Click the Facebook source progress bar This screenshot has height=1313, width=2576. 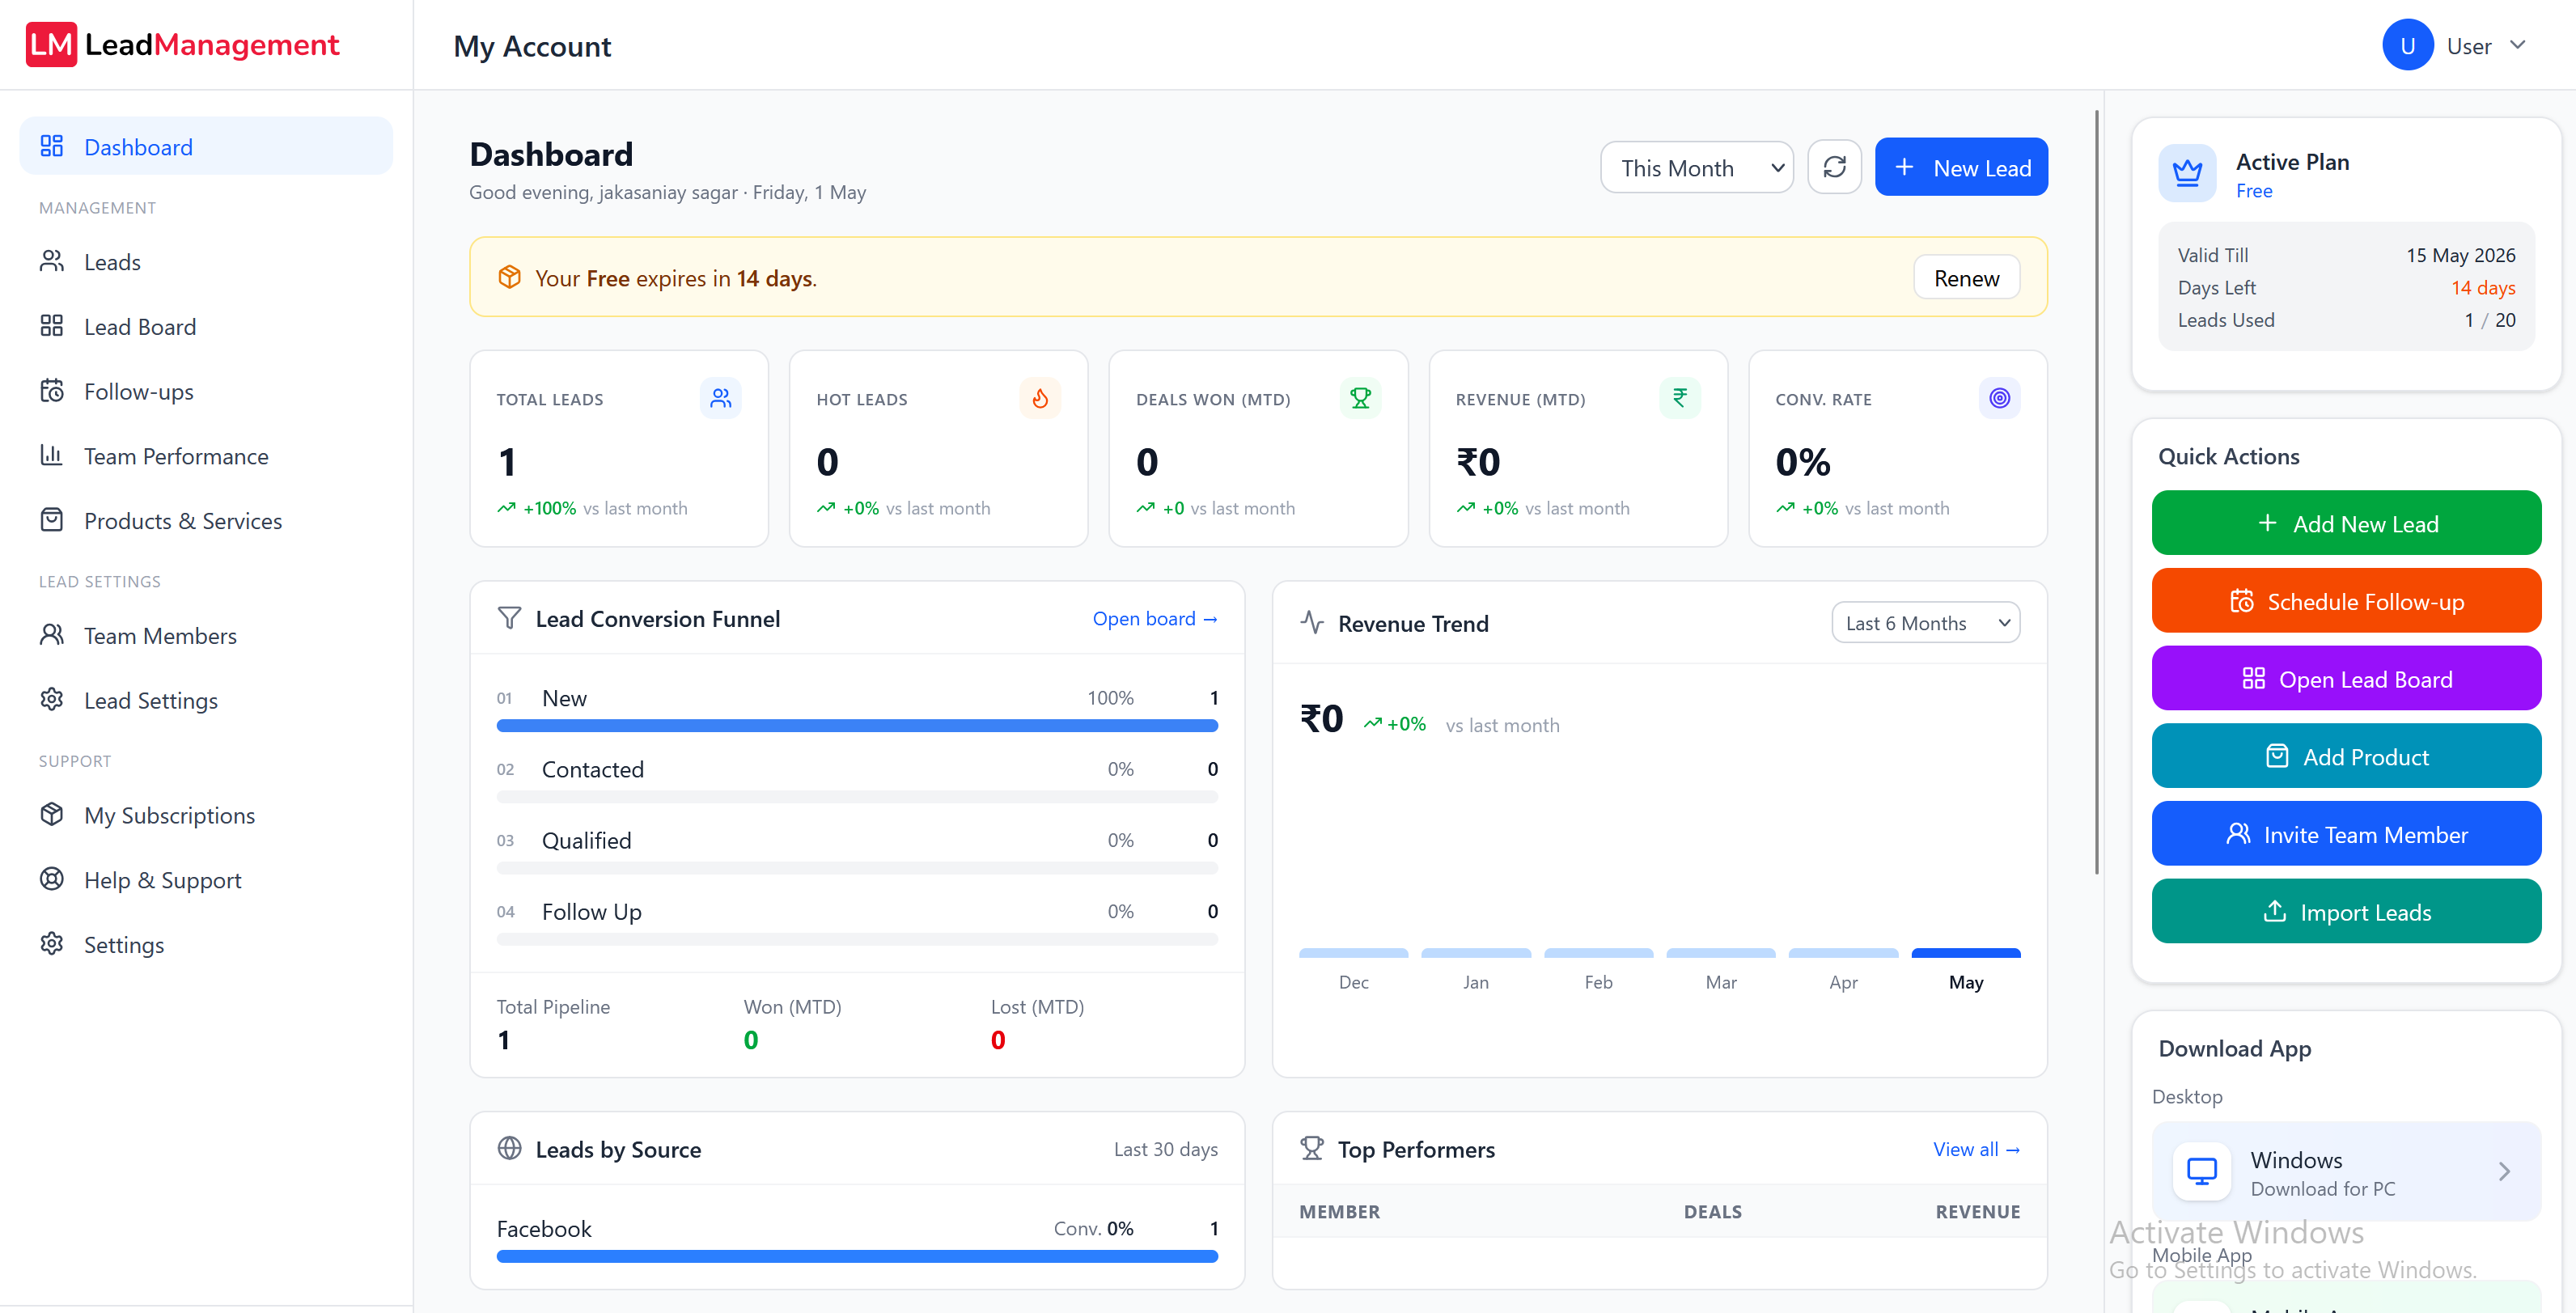(x=857, y=1257)
